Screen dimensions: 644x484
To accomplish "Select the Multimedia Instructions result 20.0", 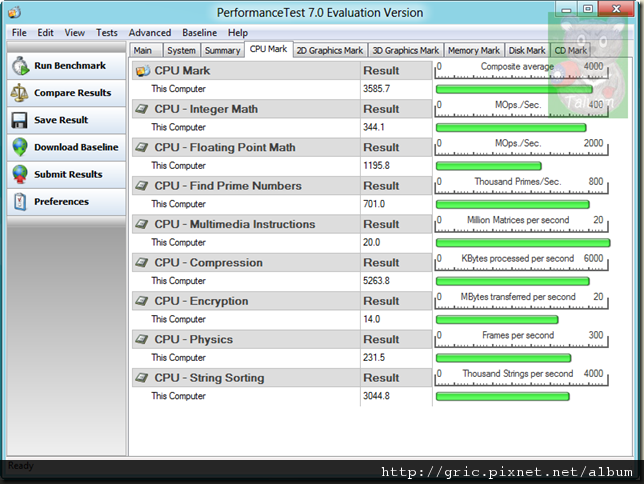I will point(371,242).
